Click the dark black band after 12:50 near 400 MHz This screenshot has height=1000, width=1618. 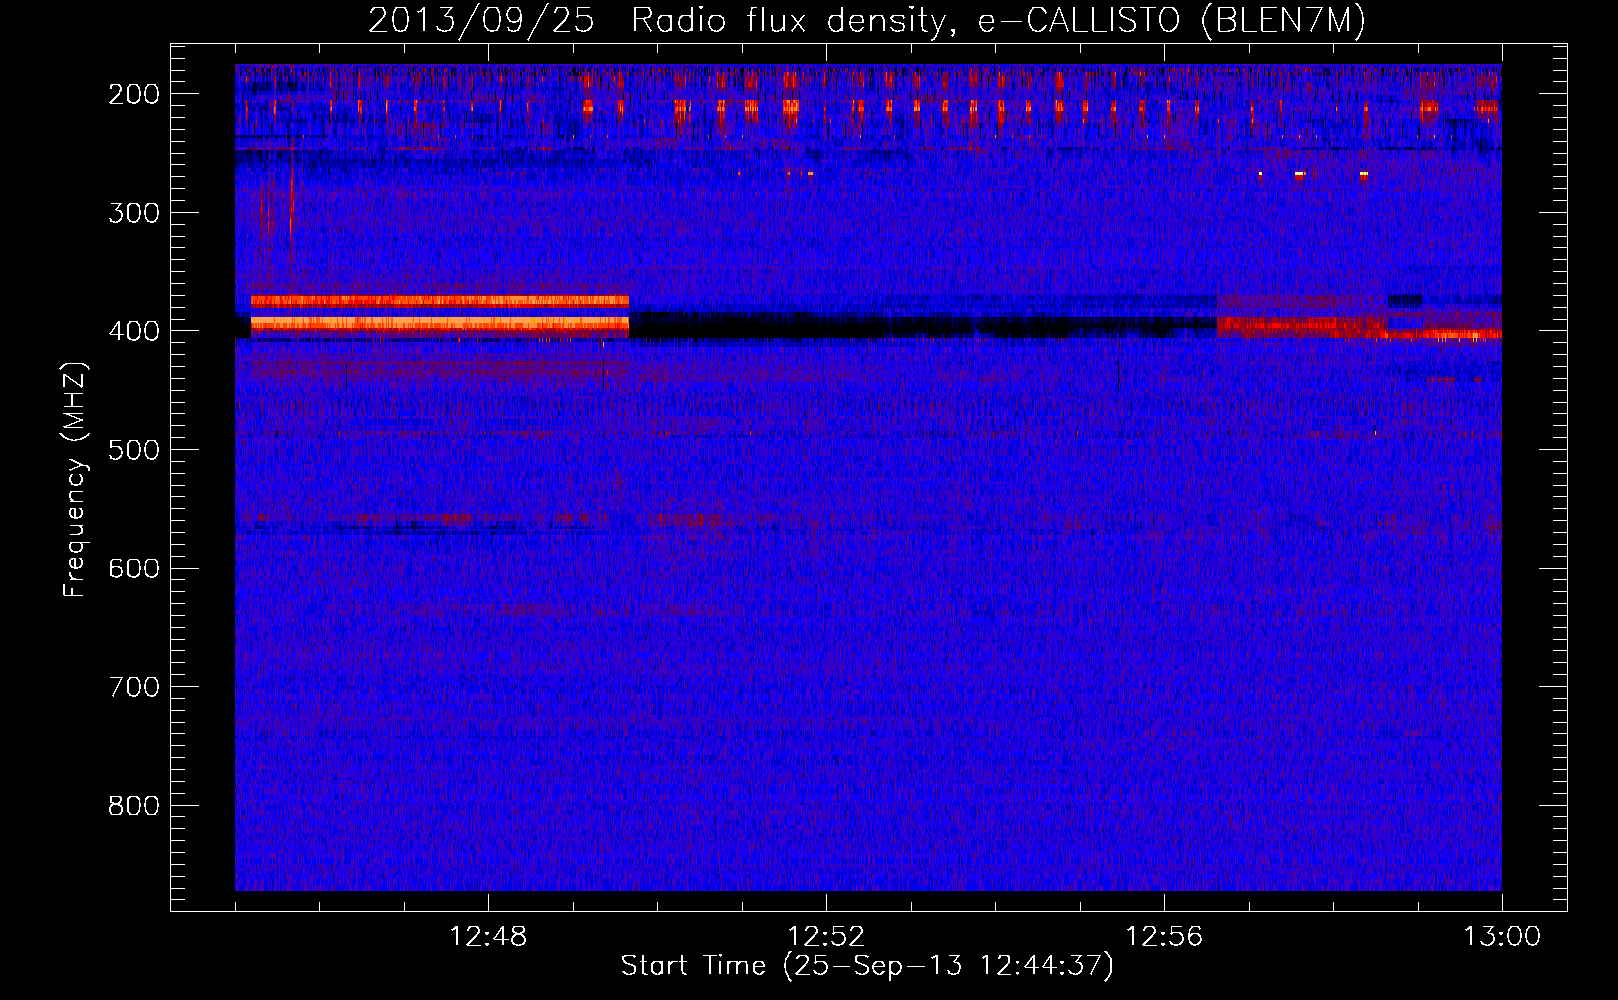click(923, 324)
